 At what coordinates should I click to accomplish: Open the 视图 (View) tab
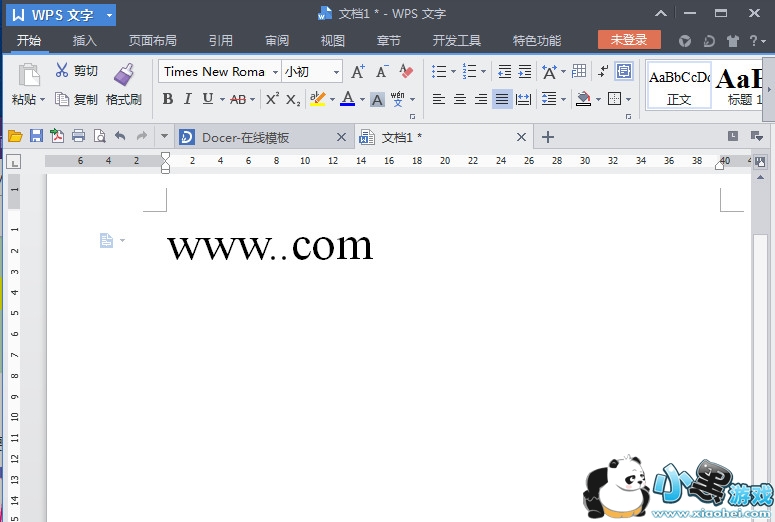click(x=333, y=41)
